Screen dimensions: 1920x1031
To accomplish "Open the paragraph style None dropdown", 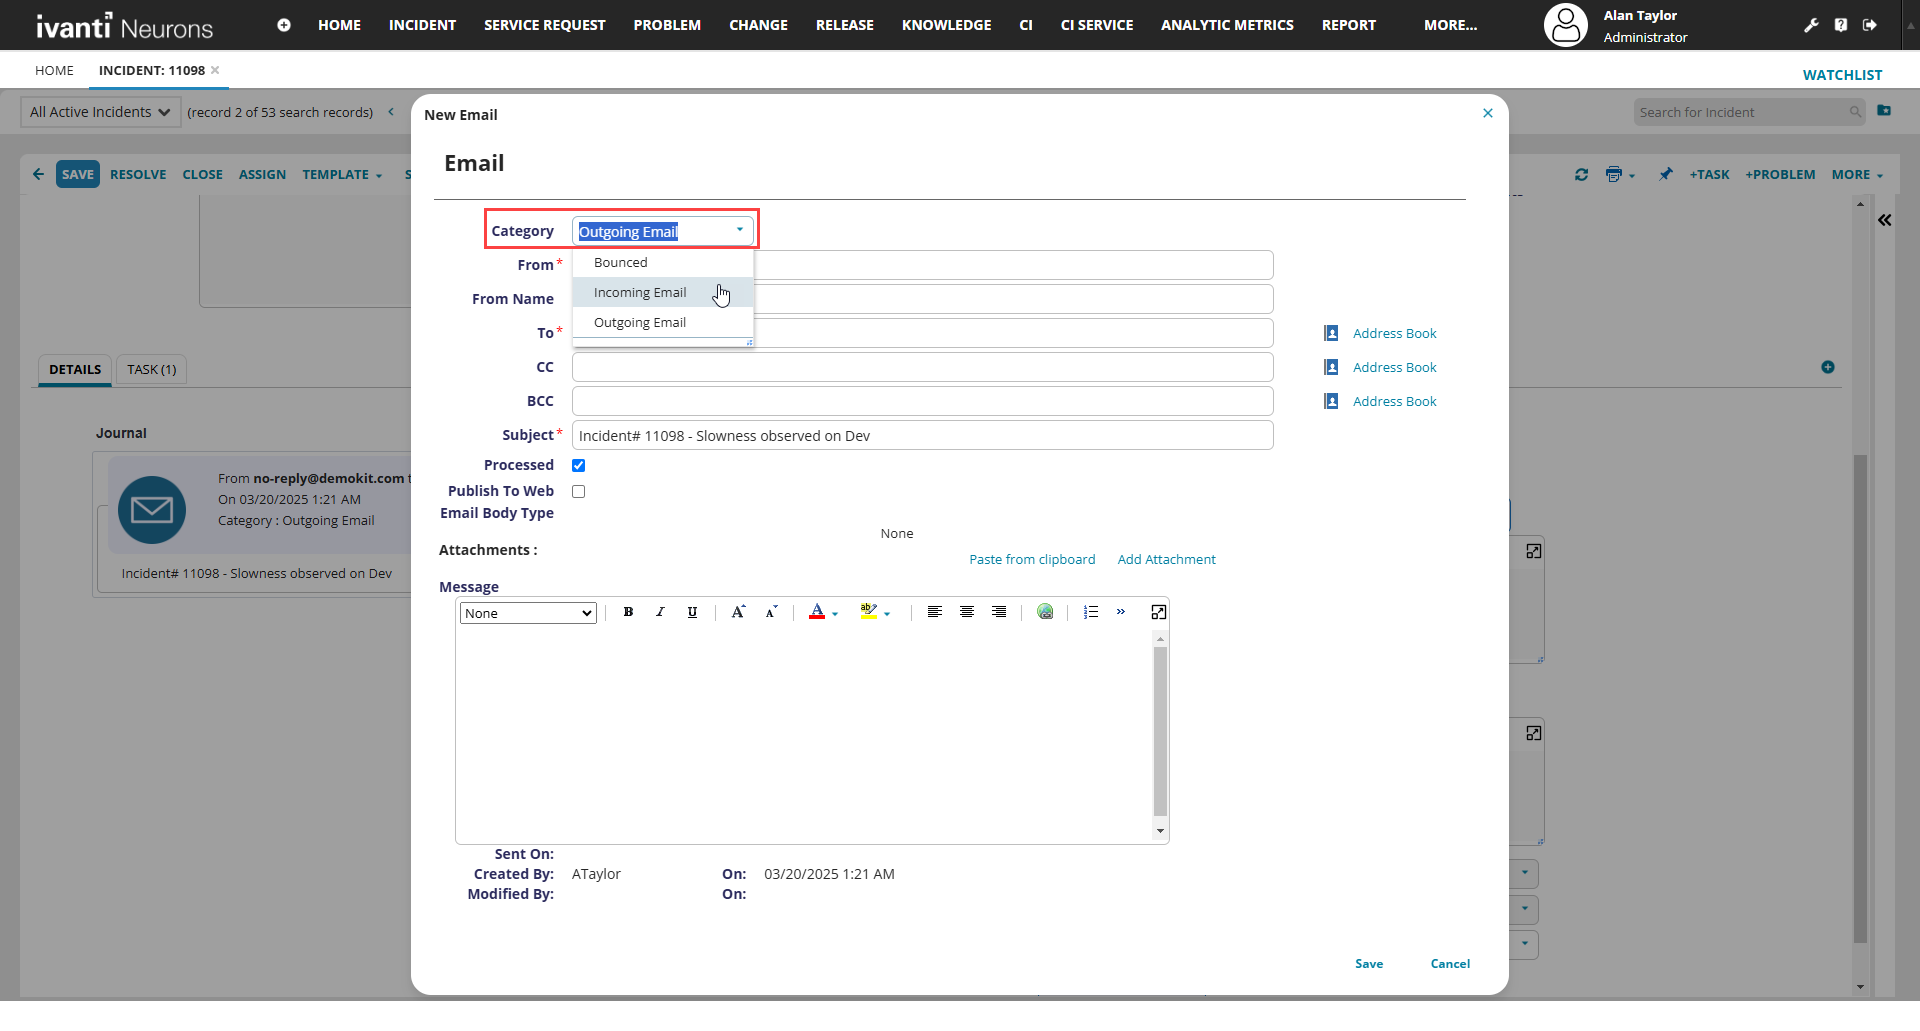I will (x=528, y=613).
